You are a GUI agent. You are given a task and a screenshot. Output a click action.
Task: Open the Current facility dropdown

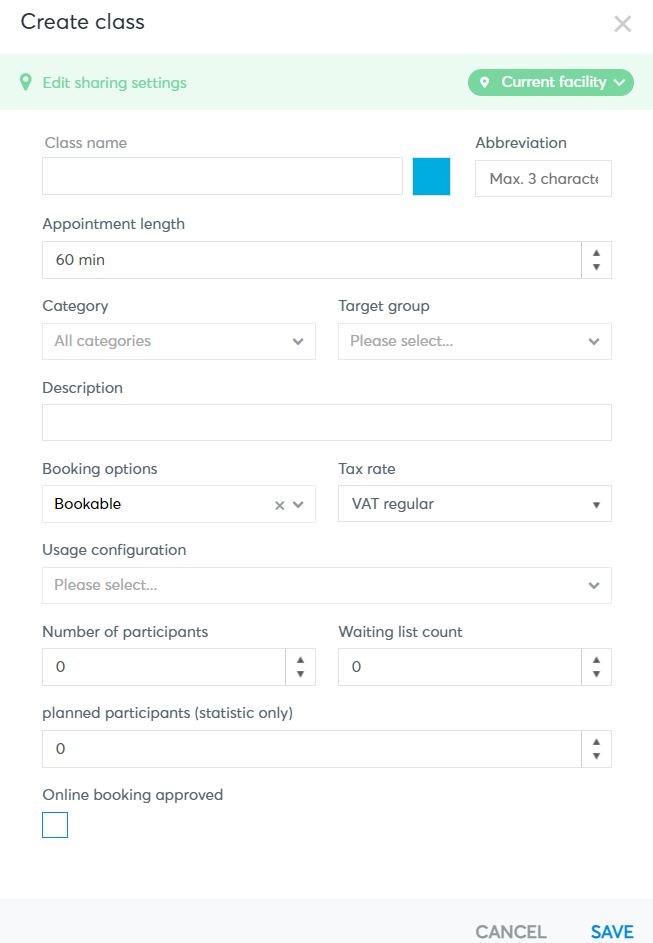click(x=551, y=82)
